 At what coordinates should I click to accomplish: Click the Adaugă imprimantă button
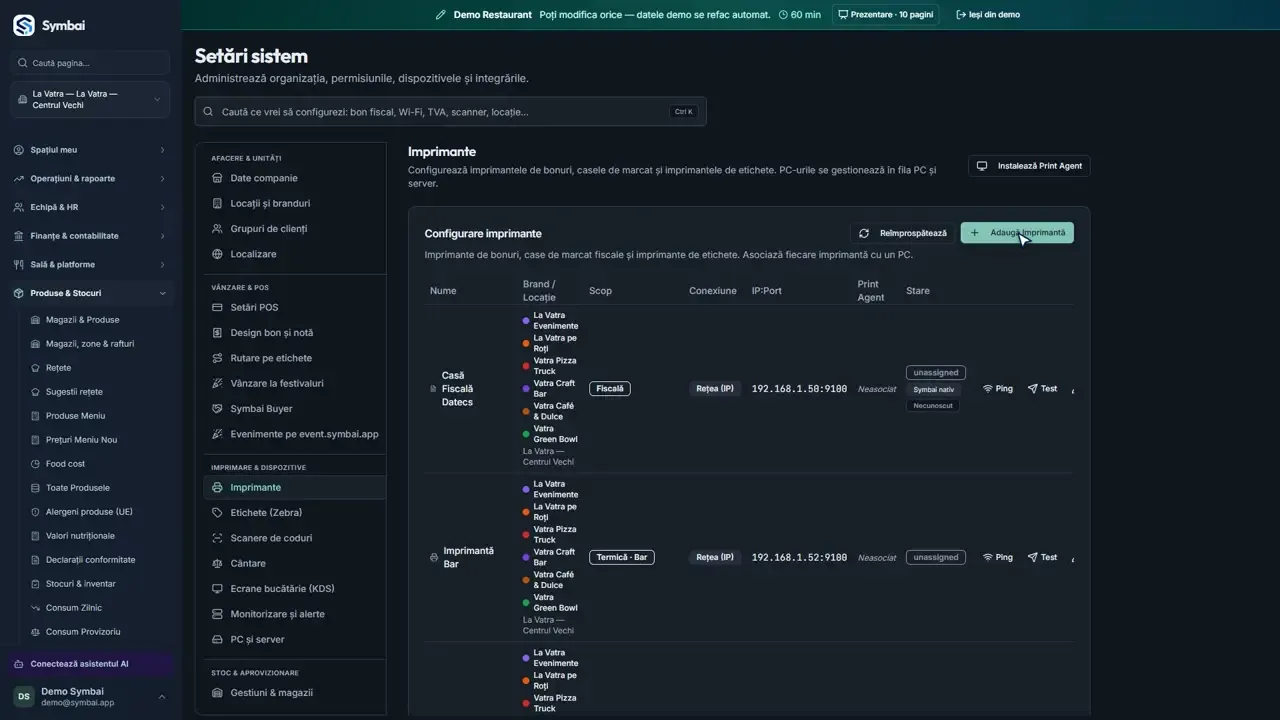click(x=1017, y=233)
